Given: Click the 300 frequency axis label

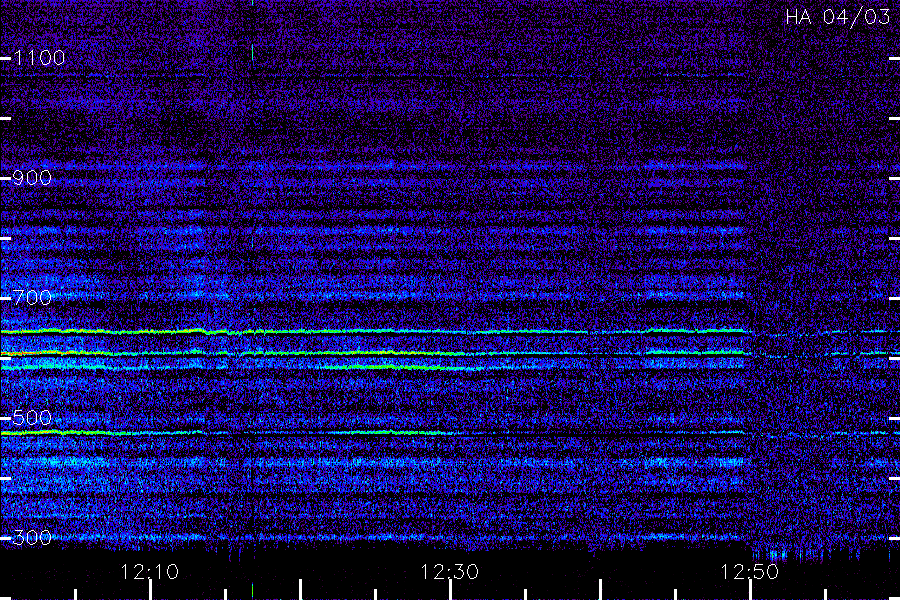Looking at the screenshot, I should 32,538.
